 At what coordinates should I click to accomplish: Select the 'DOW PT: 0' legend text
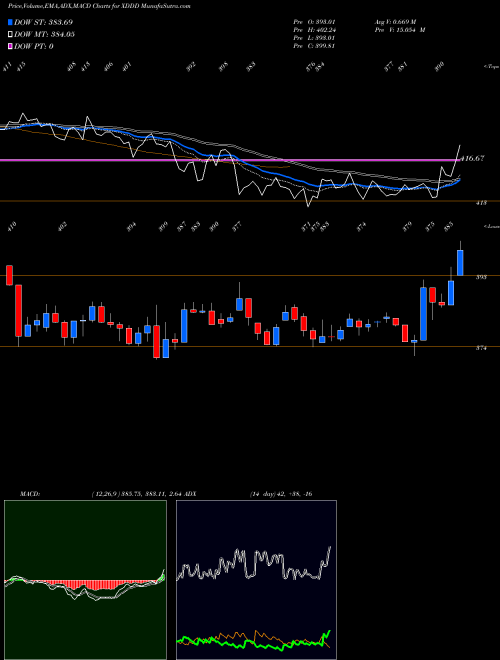(34, 46)
